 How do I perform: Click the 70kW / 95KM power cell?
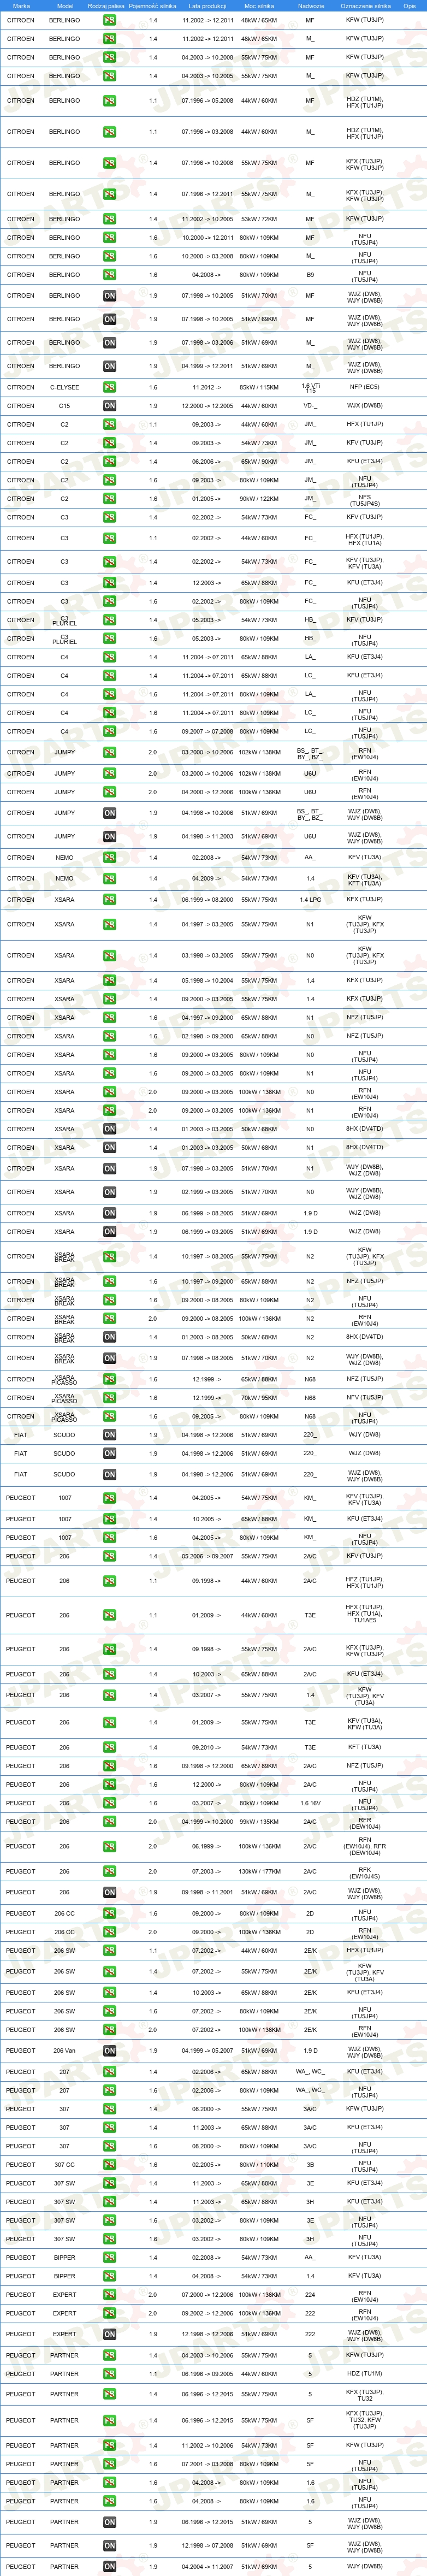tap(258, 1398)
